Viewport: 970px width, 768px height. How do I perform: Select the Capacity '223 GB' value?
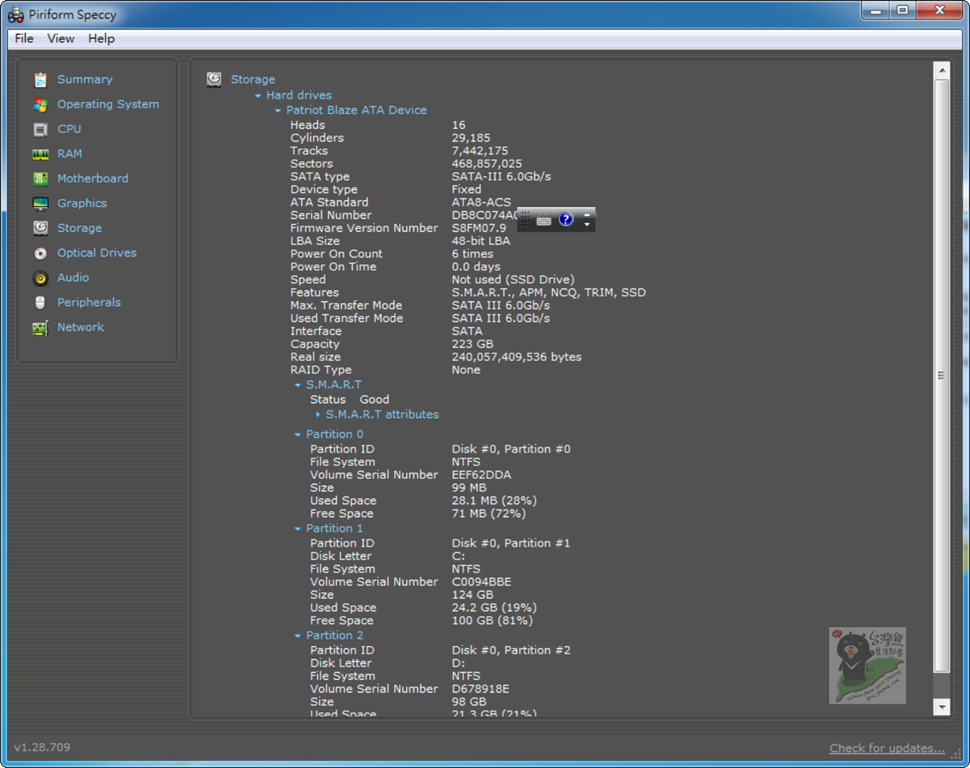(472, 344)
